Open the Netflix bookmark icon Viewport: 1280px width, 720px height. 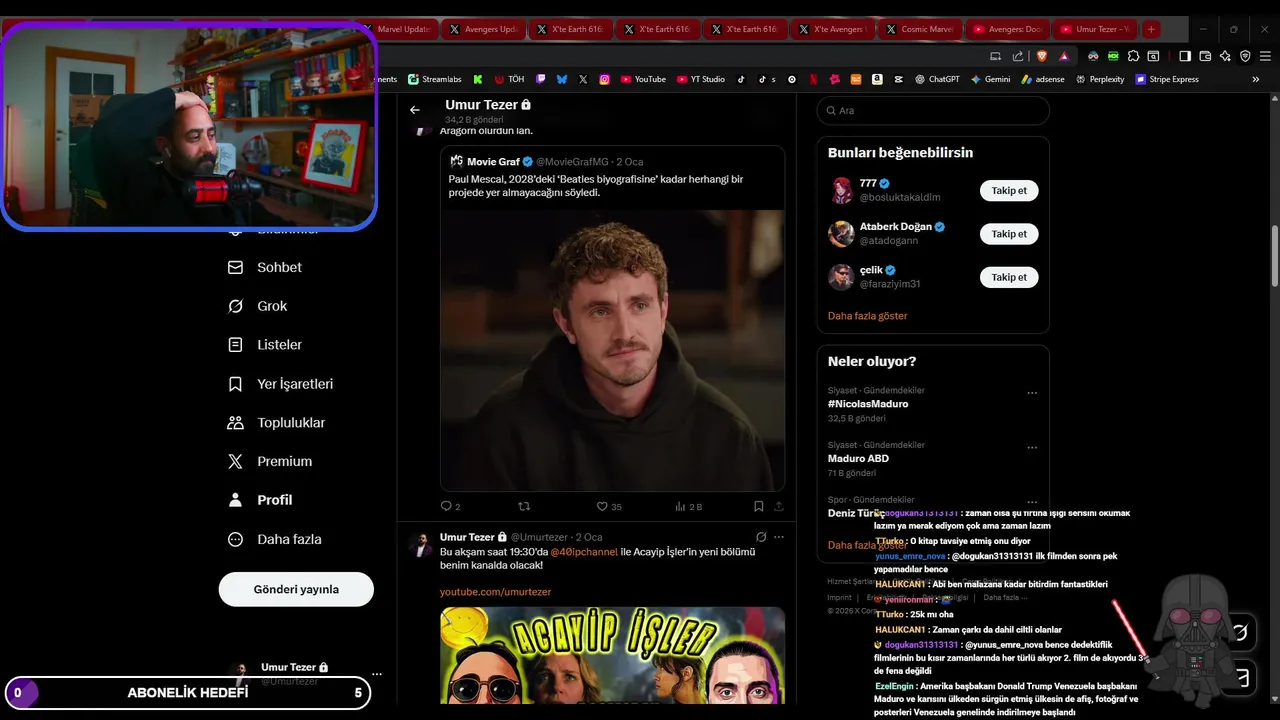point(813,79)
